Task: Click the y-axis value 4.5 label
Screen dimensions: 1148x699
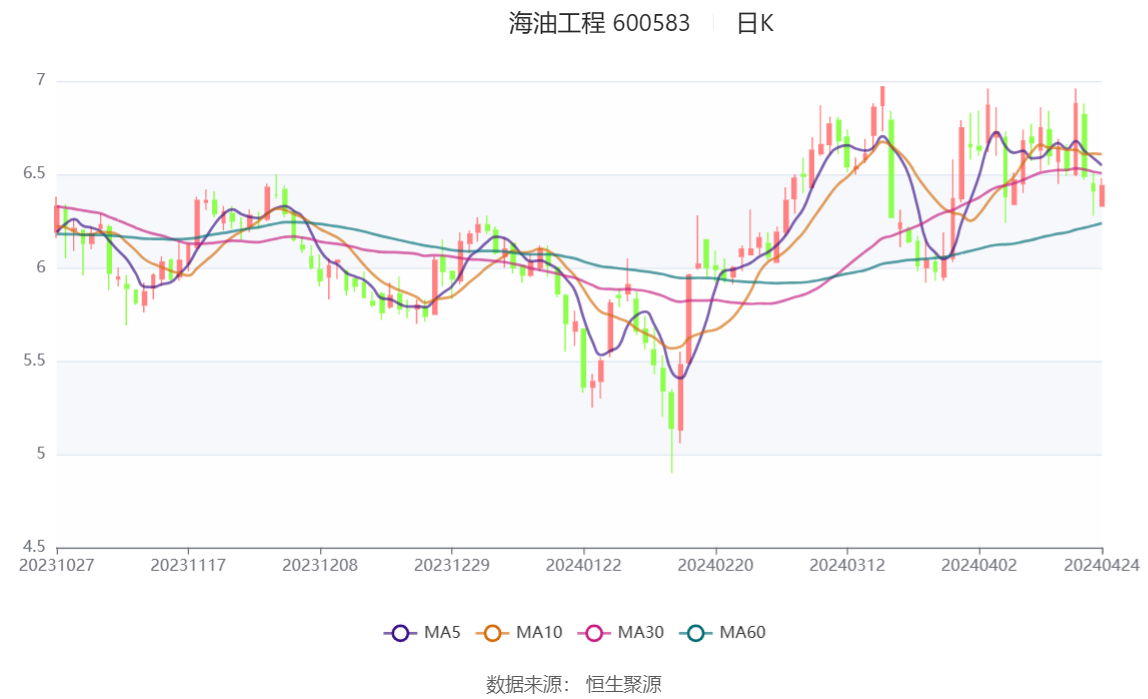Action: 34,547
